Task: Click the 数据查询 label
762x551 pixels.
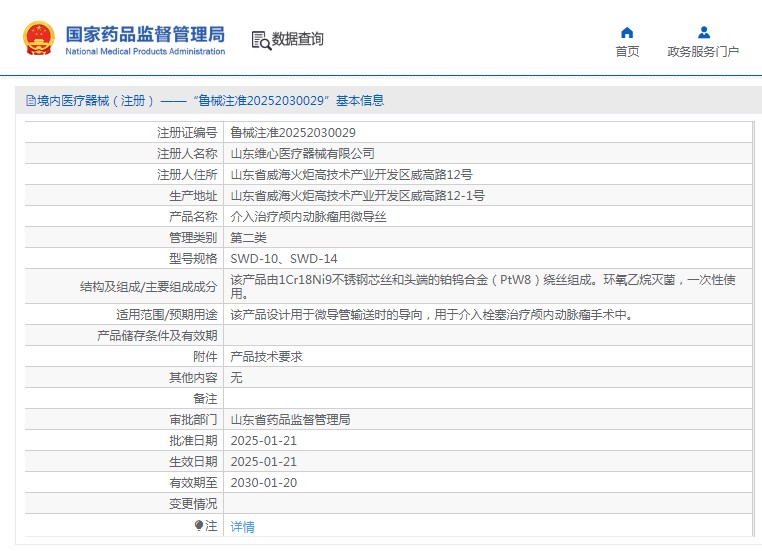Action: (297, 39)
